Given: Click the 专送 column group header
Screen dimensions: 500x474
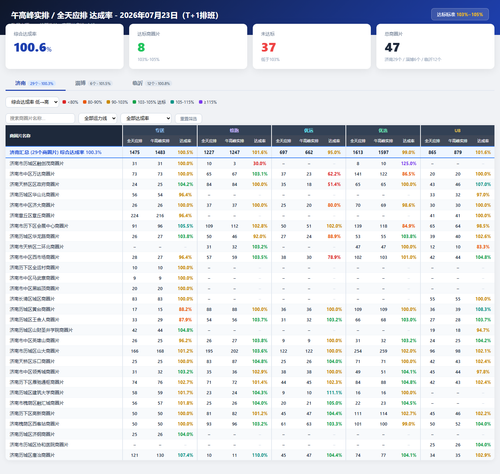Looking at the screenshot, I should [160, 131].
